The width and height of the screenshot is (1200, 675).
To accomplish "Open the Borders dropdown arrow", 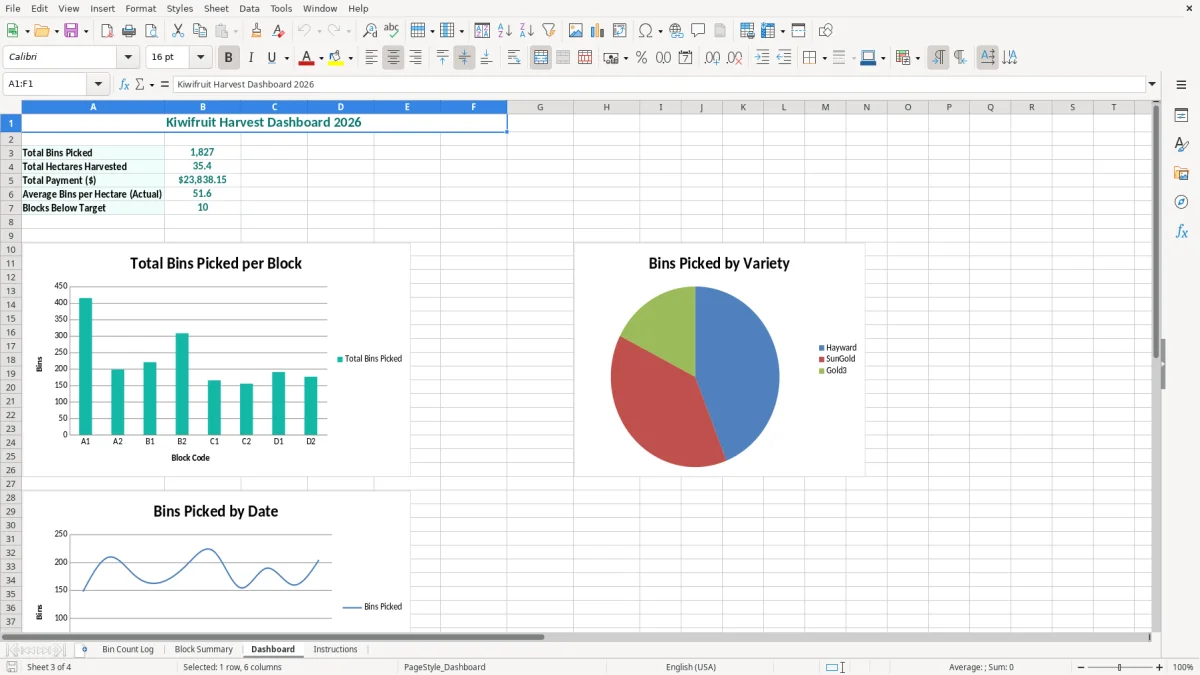I will [x=823, y=58].
